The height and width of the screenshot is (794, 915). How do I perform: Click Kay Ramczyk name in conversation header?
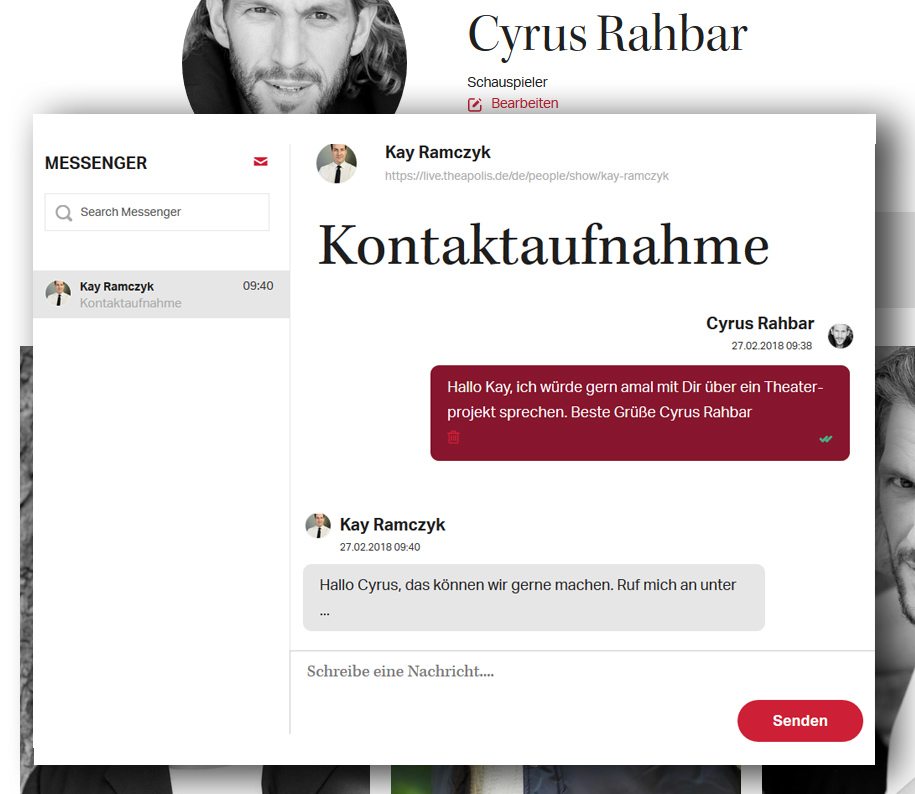coord(438,152)
